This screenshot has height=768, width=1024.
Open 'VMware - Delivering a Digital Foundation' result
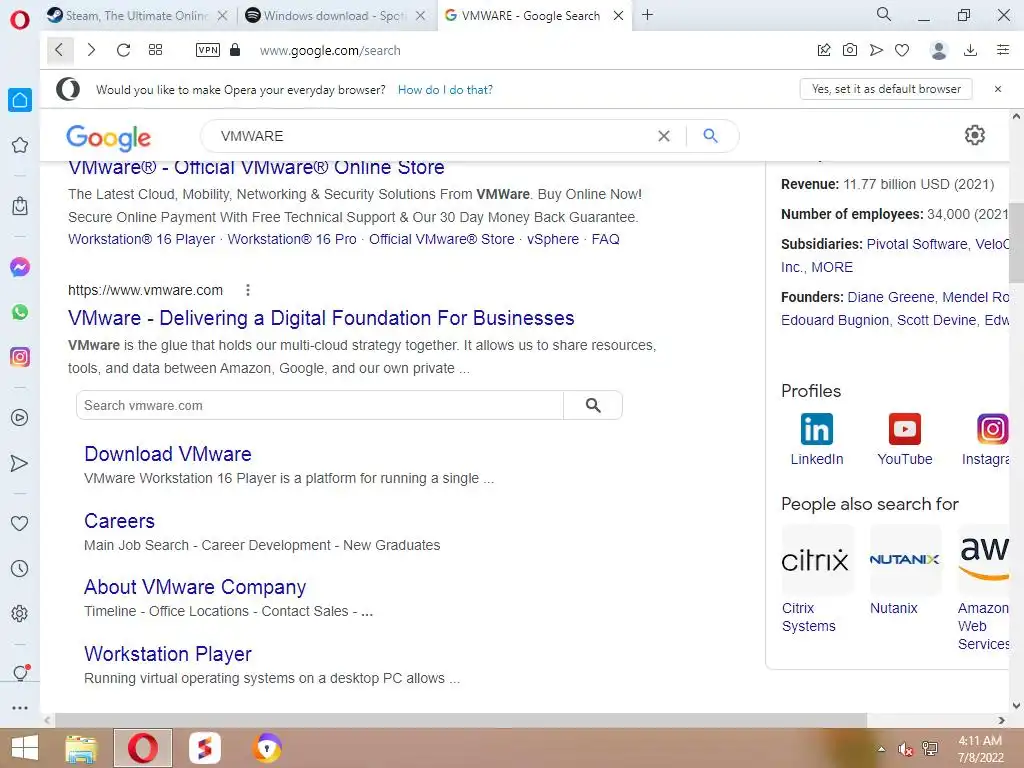click(x=321, y=318)
